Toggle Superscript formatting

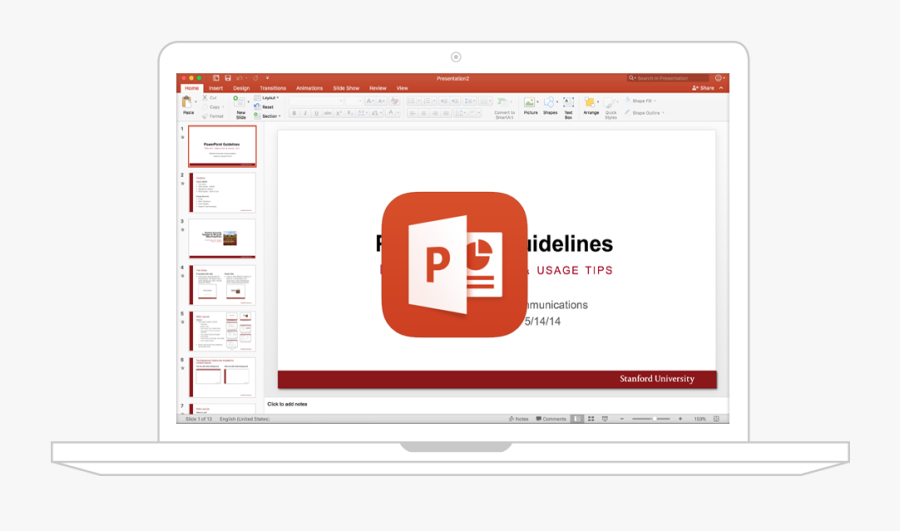[x=339, y=113]
